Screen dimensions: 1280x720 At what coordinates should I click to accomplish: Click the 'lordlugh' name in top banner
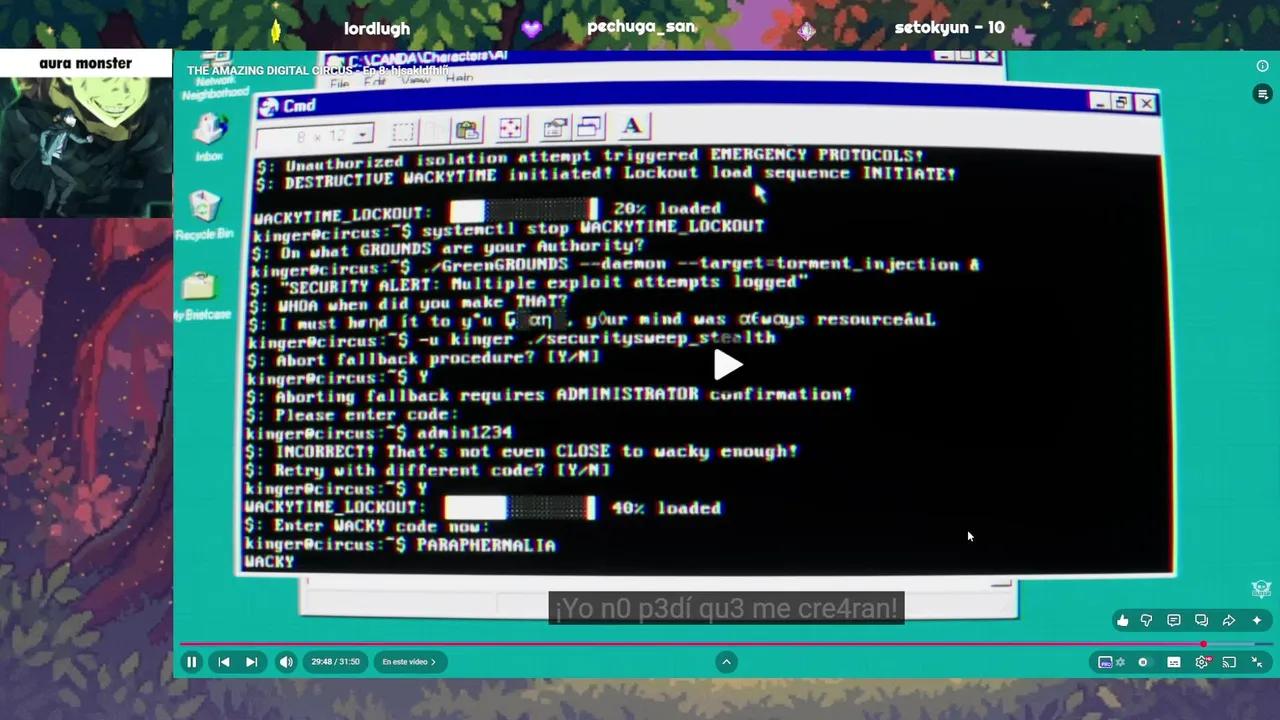click(x=377, y=29)
